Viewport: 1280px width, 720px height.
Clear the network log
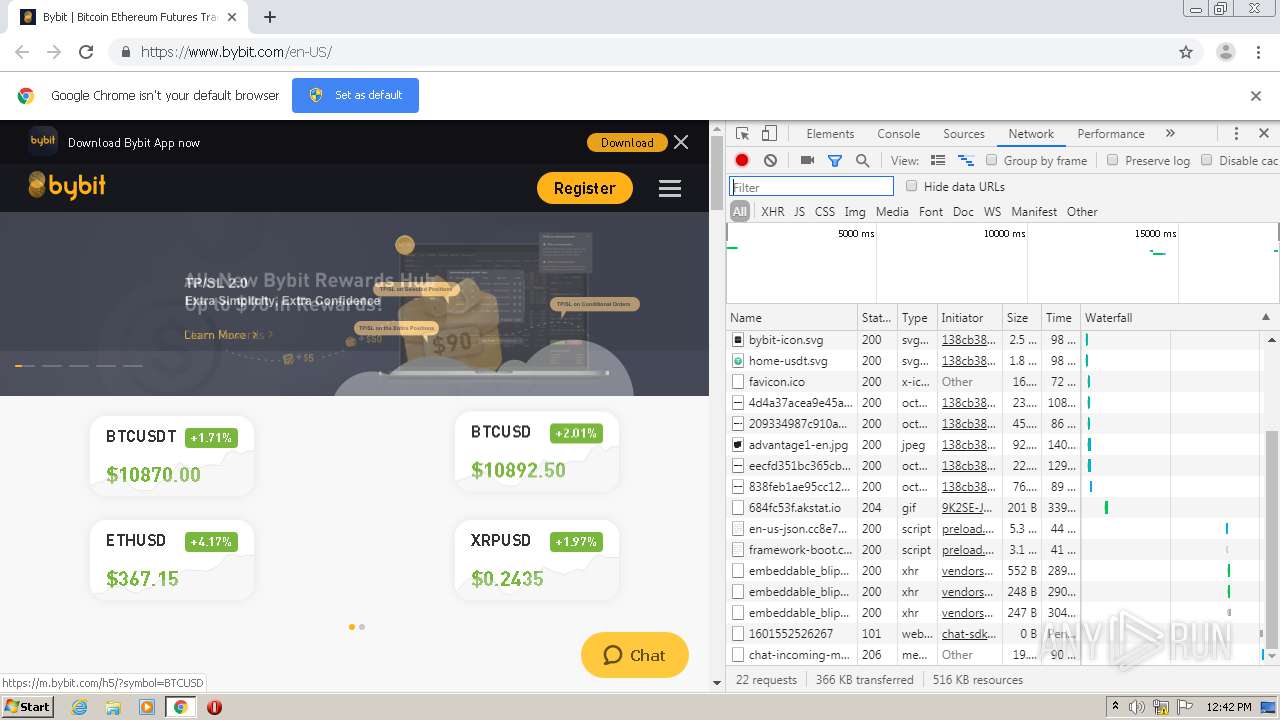[770, 160]
